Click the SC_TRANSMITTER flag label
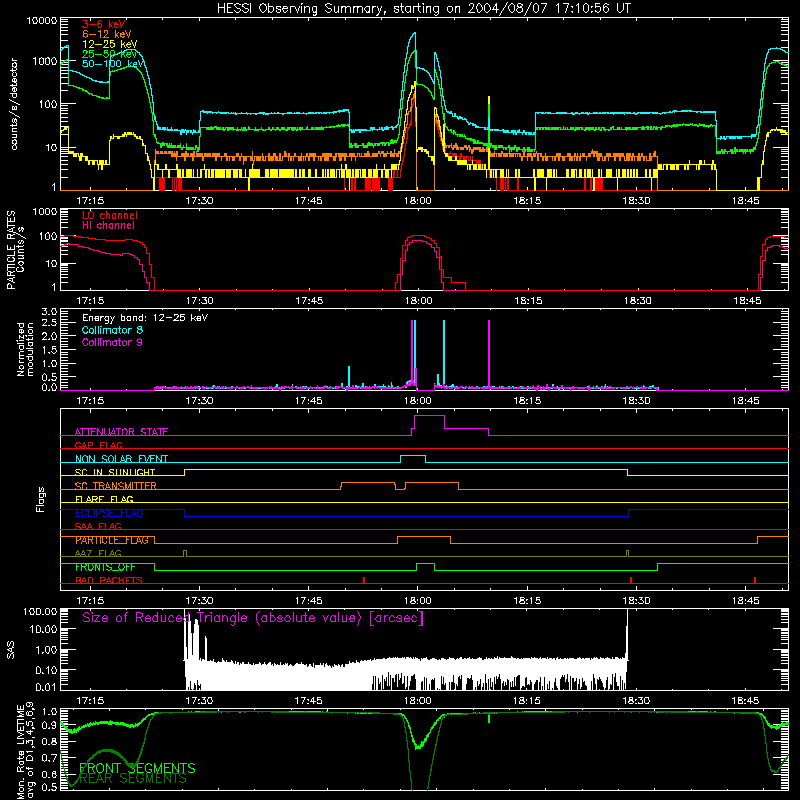The image size is (800, 800). click(116, 486)
